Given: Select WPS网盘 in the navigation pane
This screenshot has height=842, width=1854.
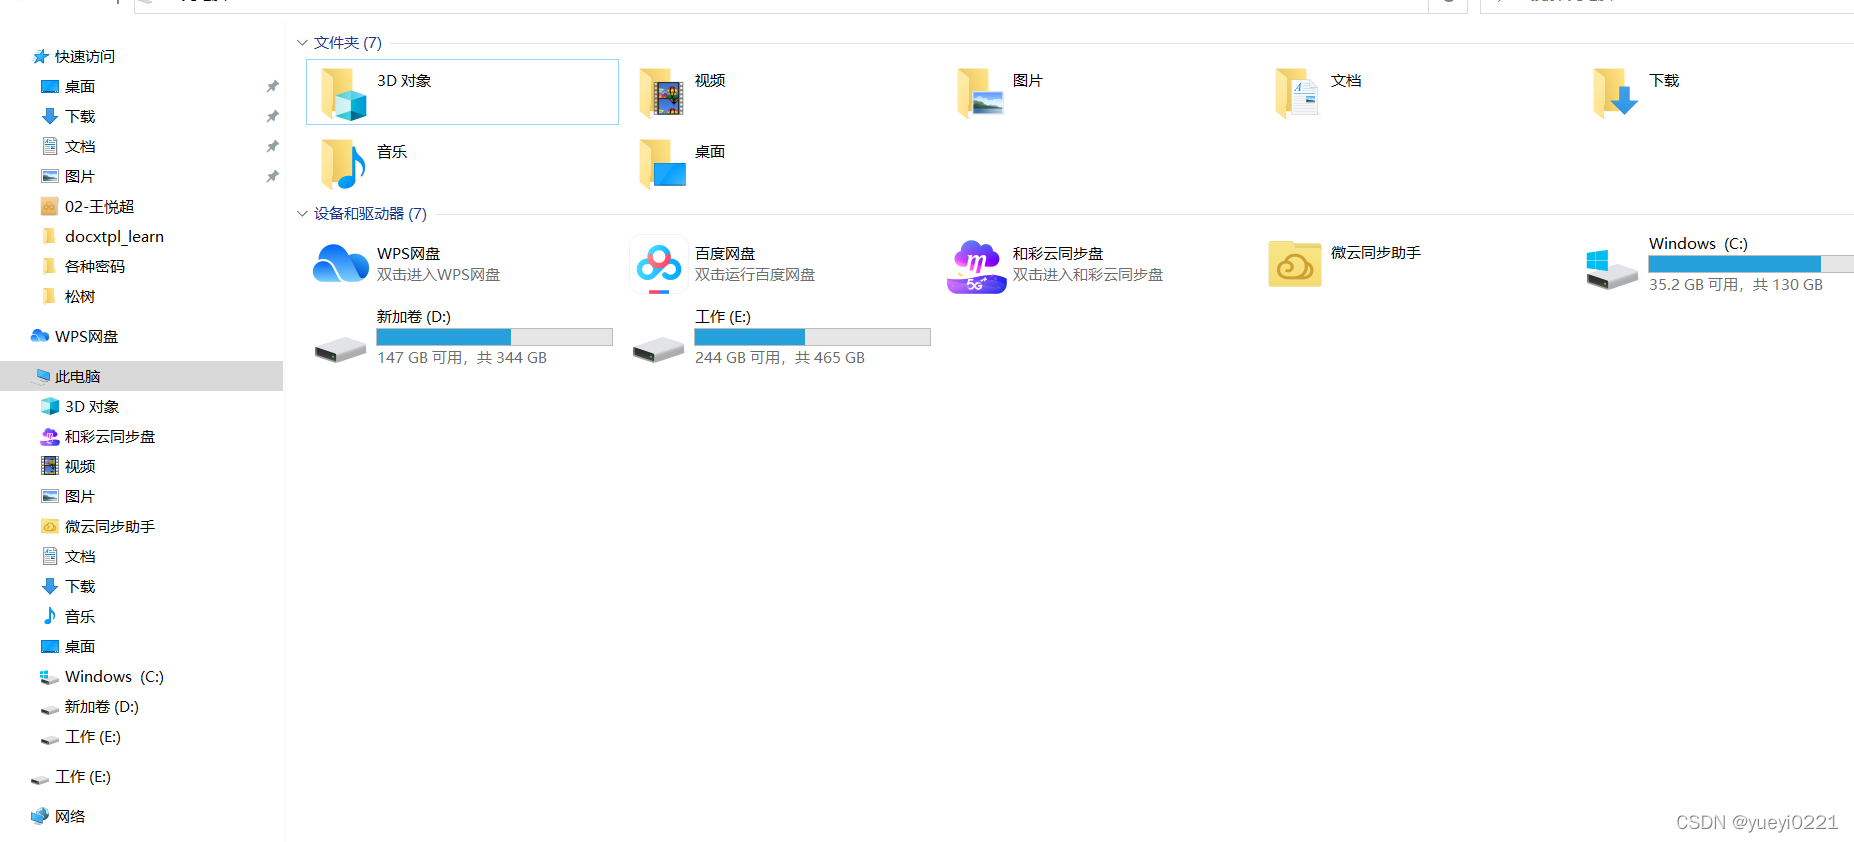Looking at the screenshot, I should pos(86,336).
